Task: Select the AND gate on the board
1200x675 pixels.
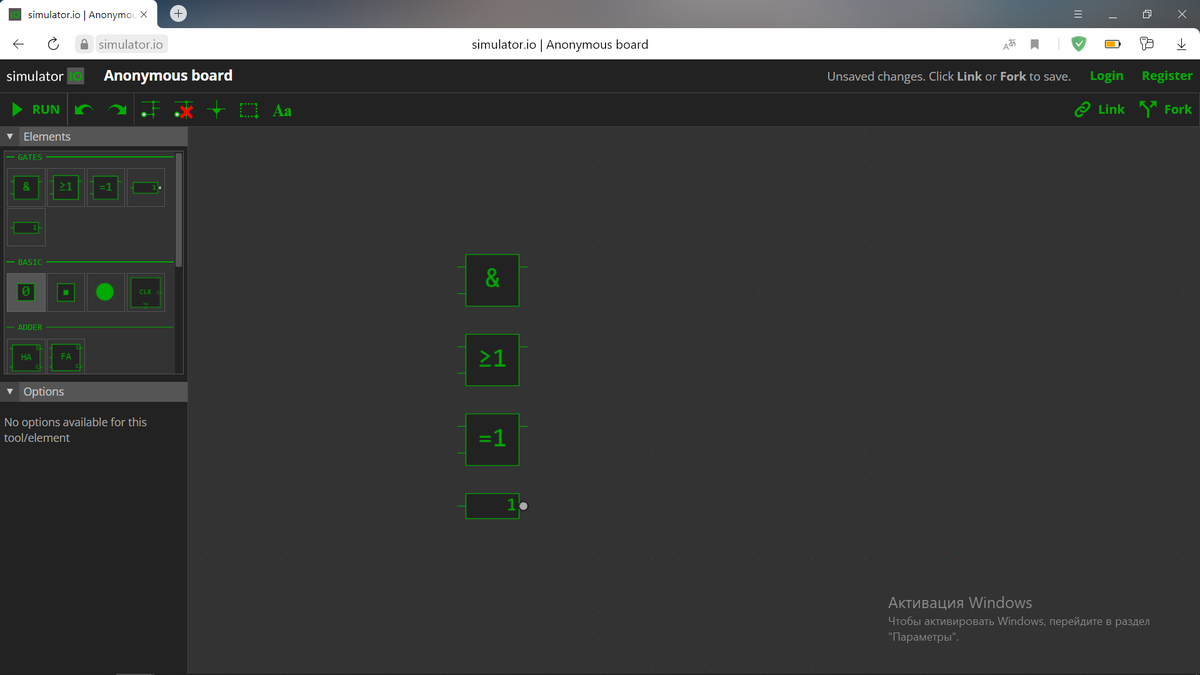Action: tap(492, 280)
